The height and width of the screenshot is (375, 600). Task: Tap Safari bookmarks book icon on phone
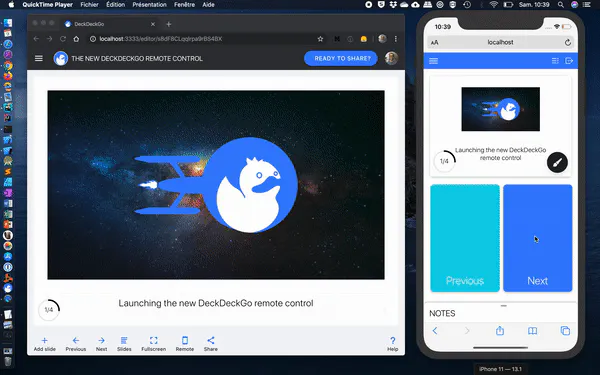point(532,331)
